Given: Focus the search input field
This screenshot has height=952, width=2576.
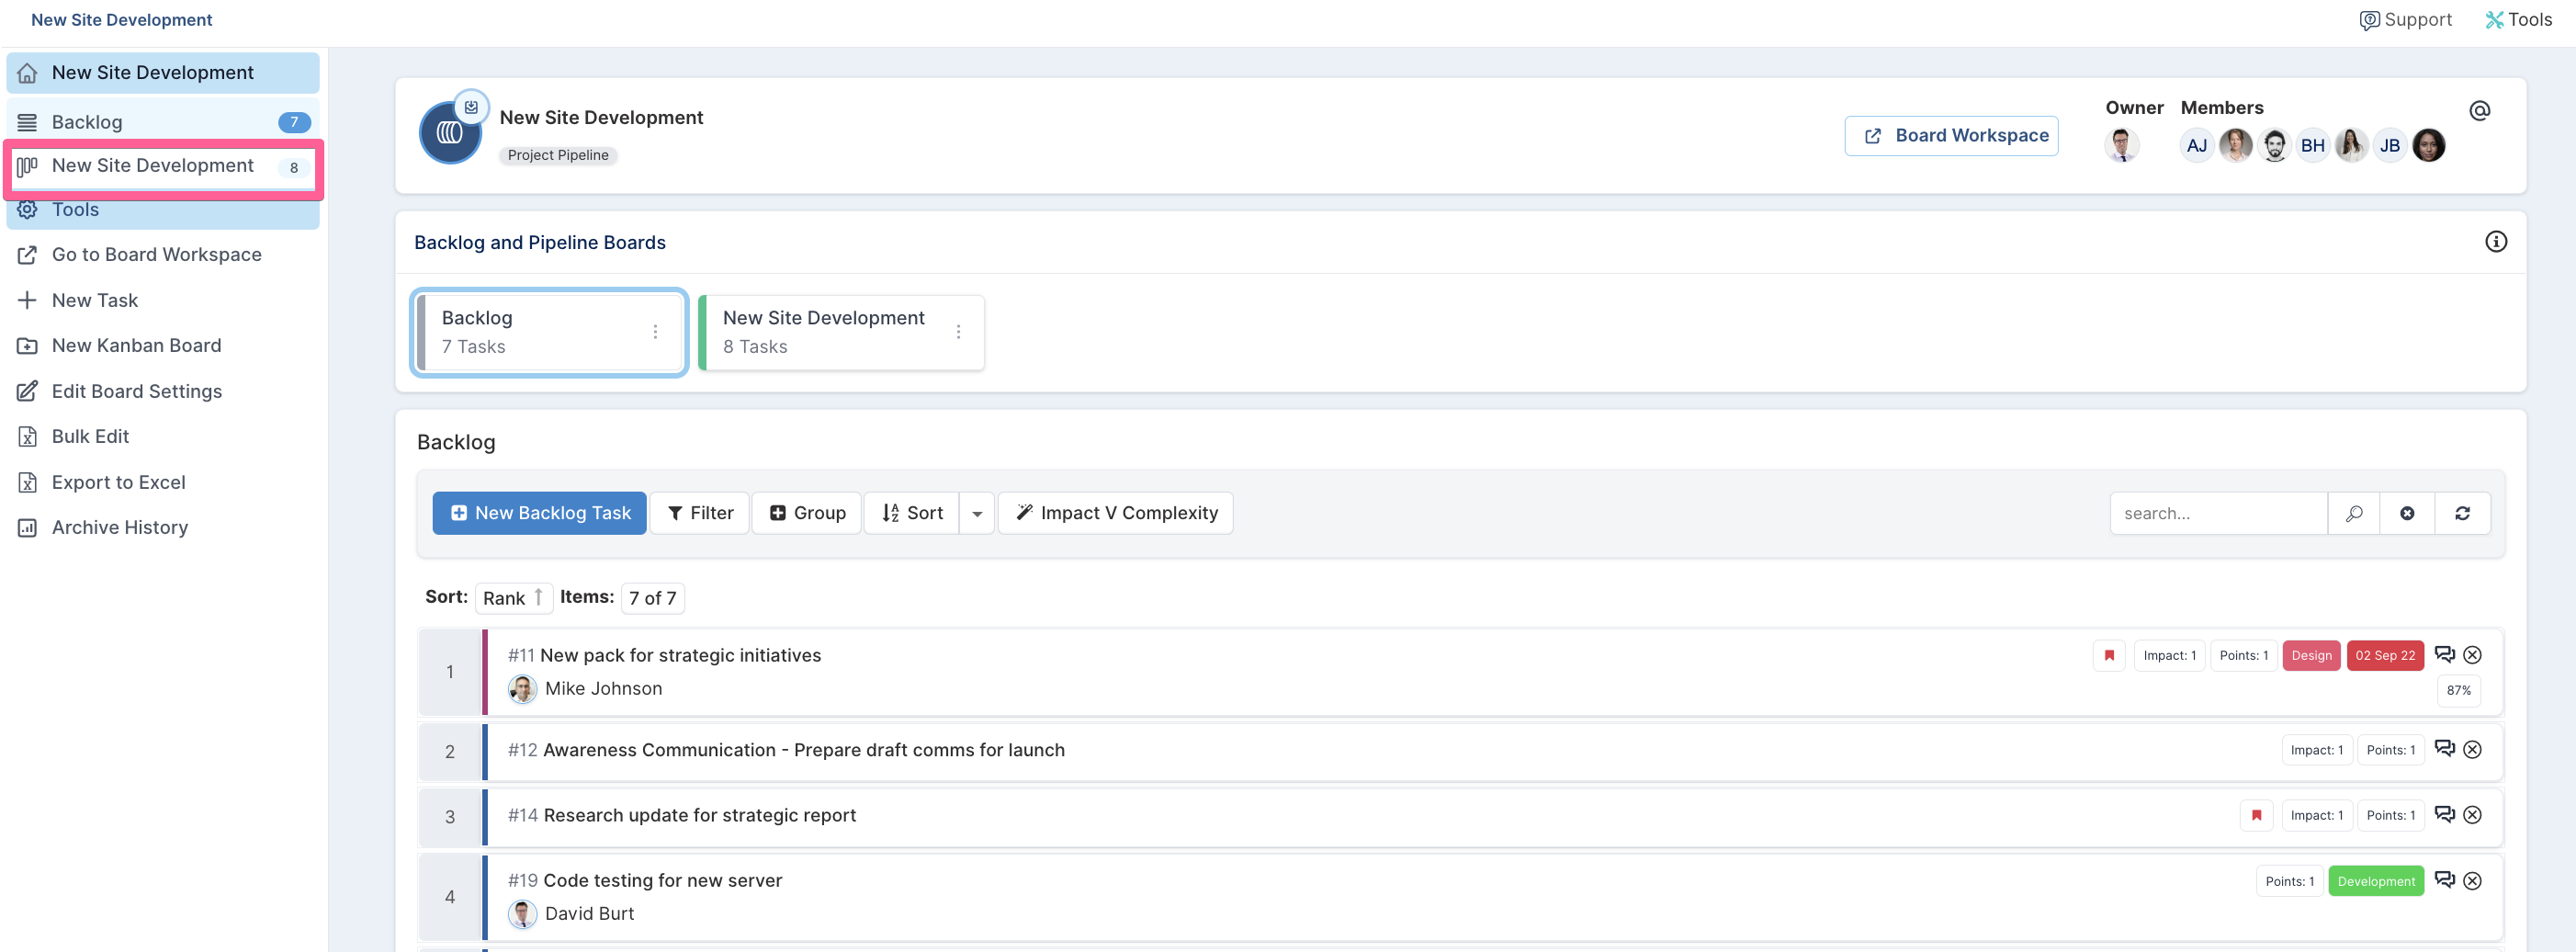Looking at the screenshot, I should click(2219, 513).
